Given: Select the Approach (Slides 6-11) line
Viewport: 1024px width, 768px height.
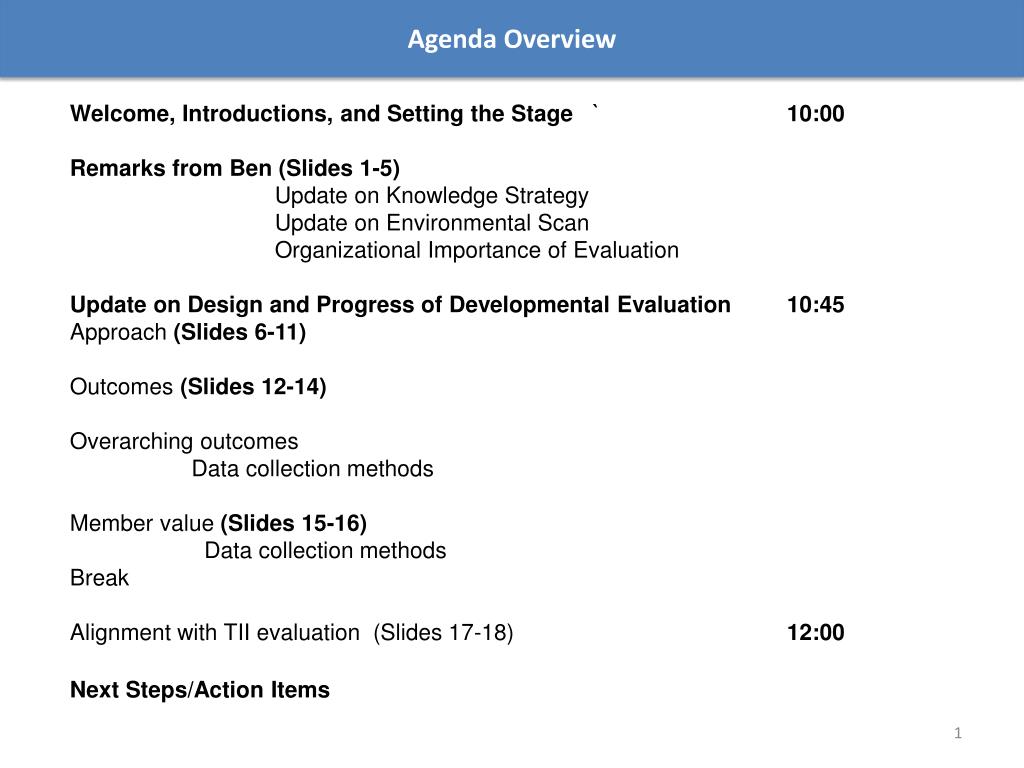Looking at the screenshot, I should (188, 332).
